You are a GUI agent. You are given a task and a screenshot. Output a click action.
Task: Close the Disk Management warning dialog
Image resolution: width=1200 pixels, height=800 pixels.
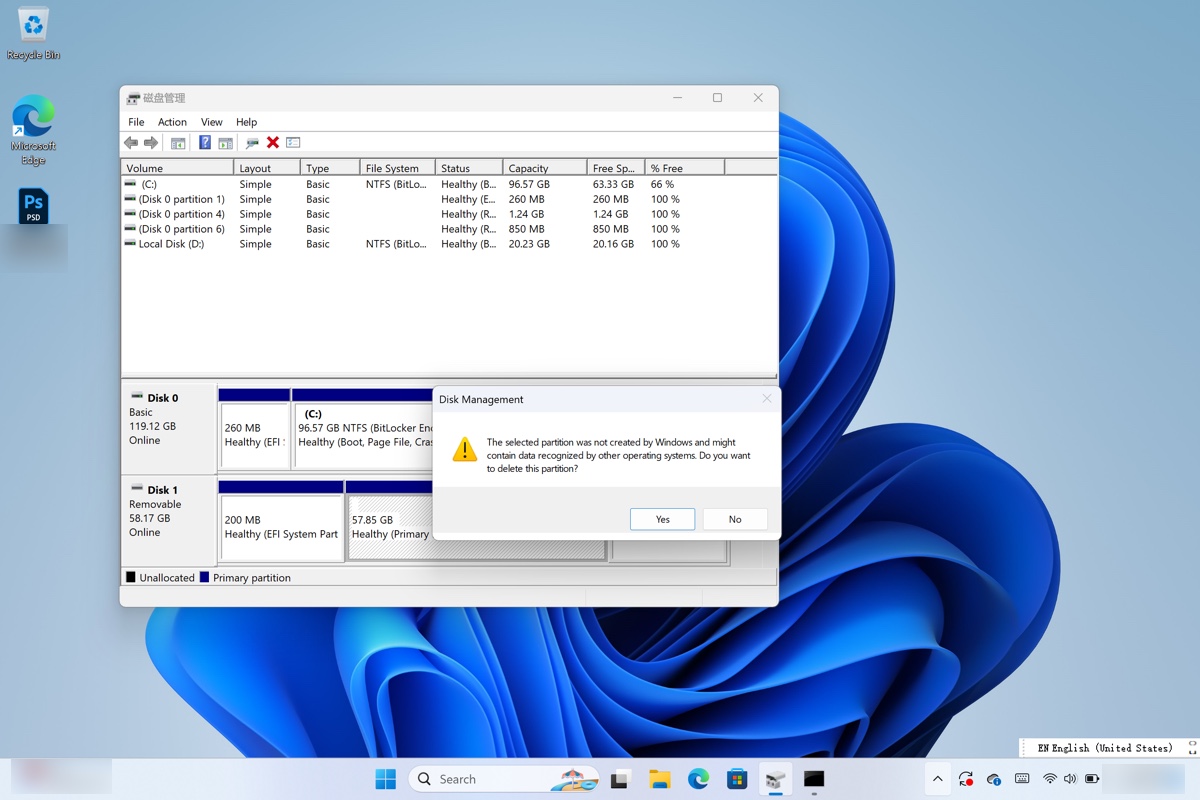767,399
